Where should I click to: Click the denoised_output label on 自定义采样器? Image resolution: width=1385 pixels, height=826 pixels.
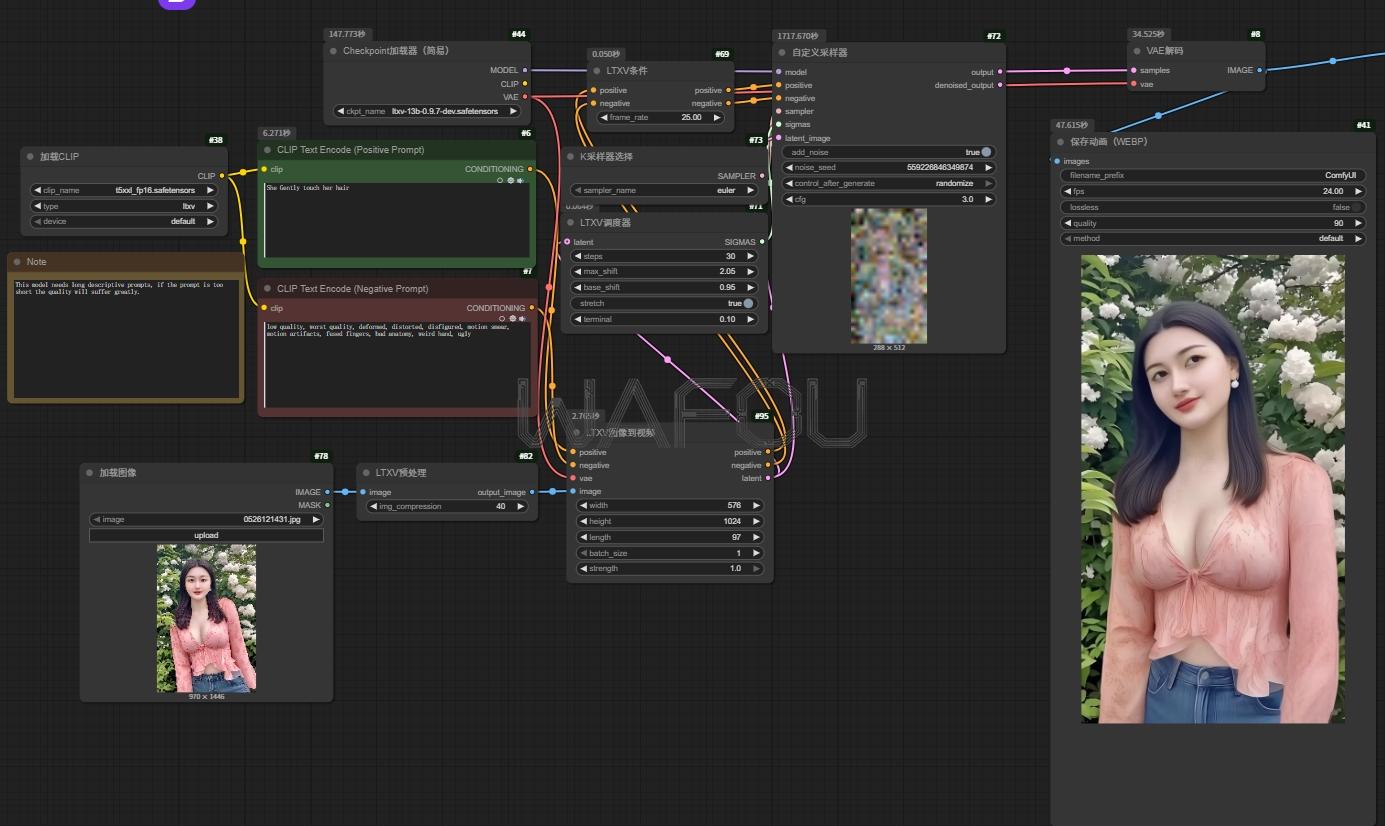964,85
